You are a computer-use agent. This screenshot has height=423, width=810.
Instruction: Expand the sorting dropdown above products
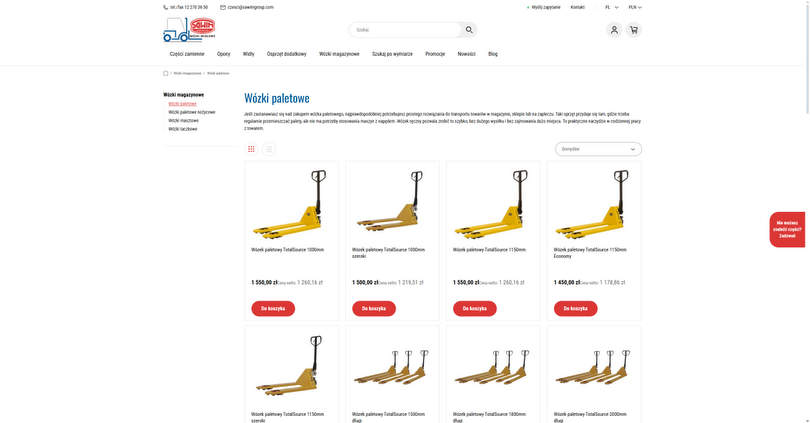pos(598,149)
